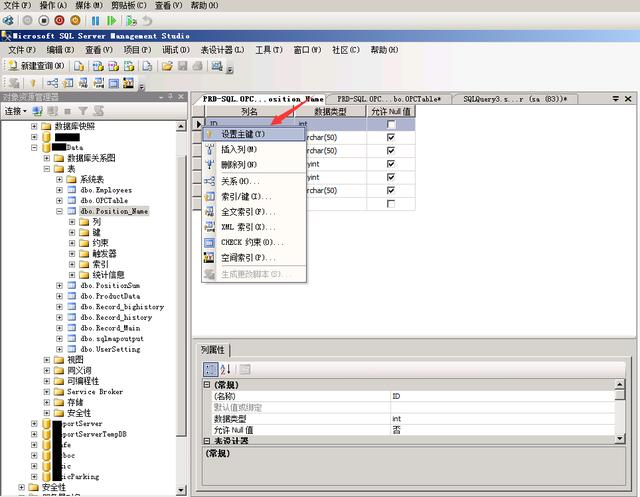
Task: Select Set Primary Key (设置主键) in context menu
Action: pos(243,134)
